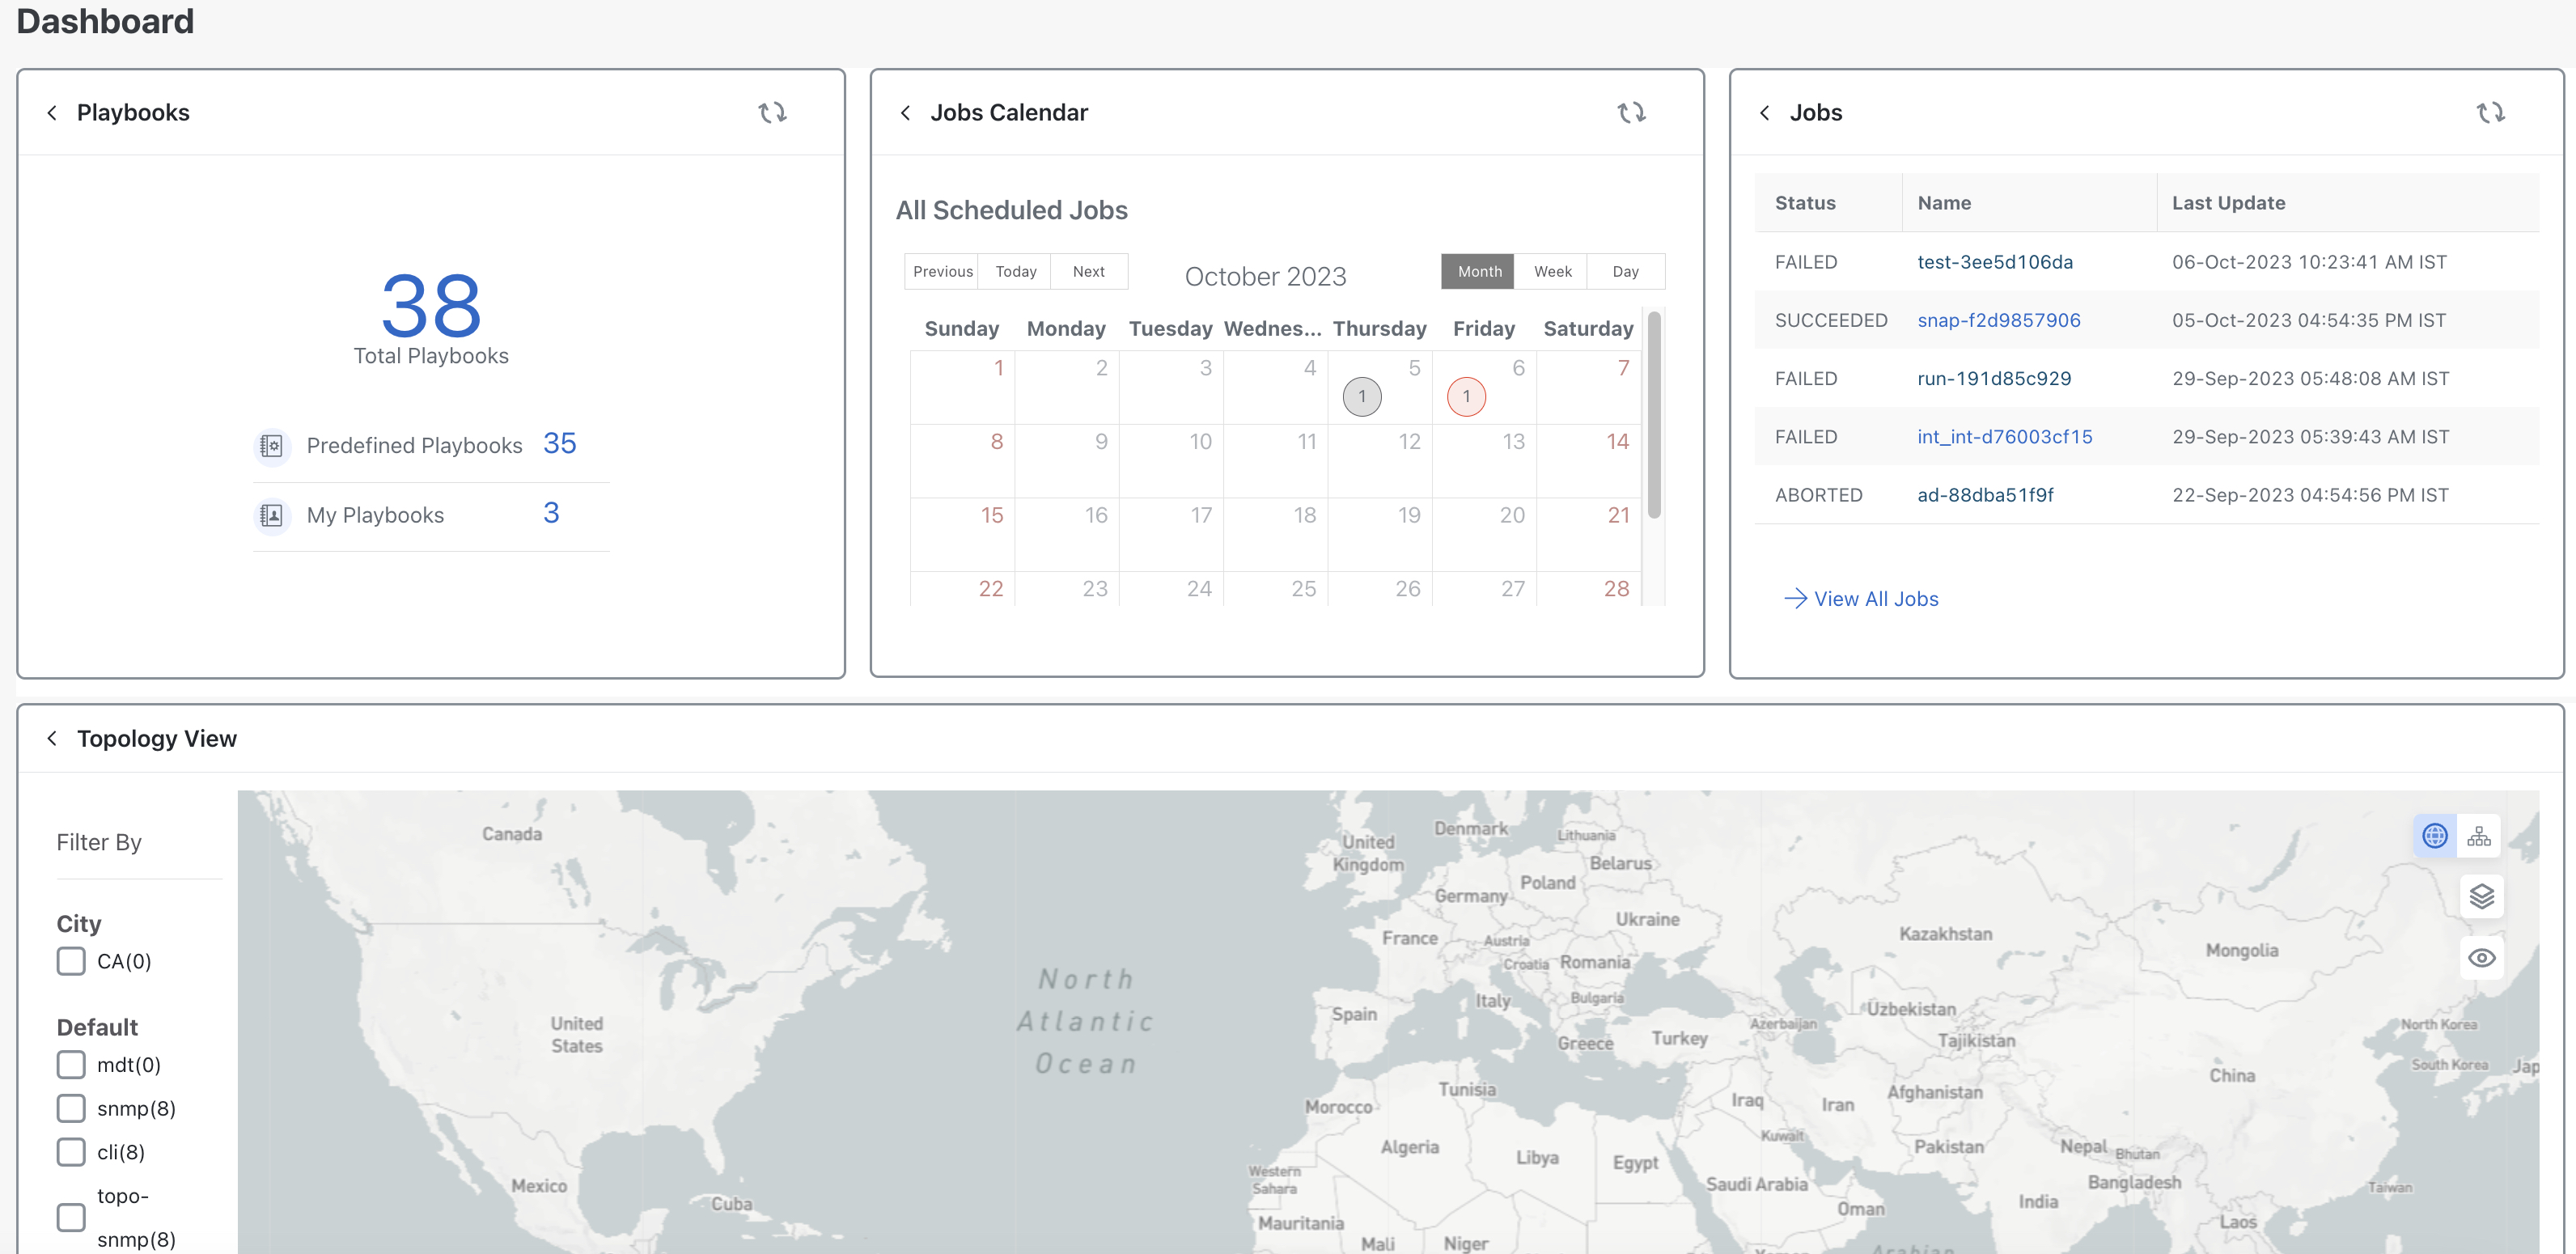The height and width of the screenshot is (1254, 2576).
Task: Enable the mdt(0) default checkbox
Action: click(x=69, y=1065)
